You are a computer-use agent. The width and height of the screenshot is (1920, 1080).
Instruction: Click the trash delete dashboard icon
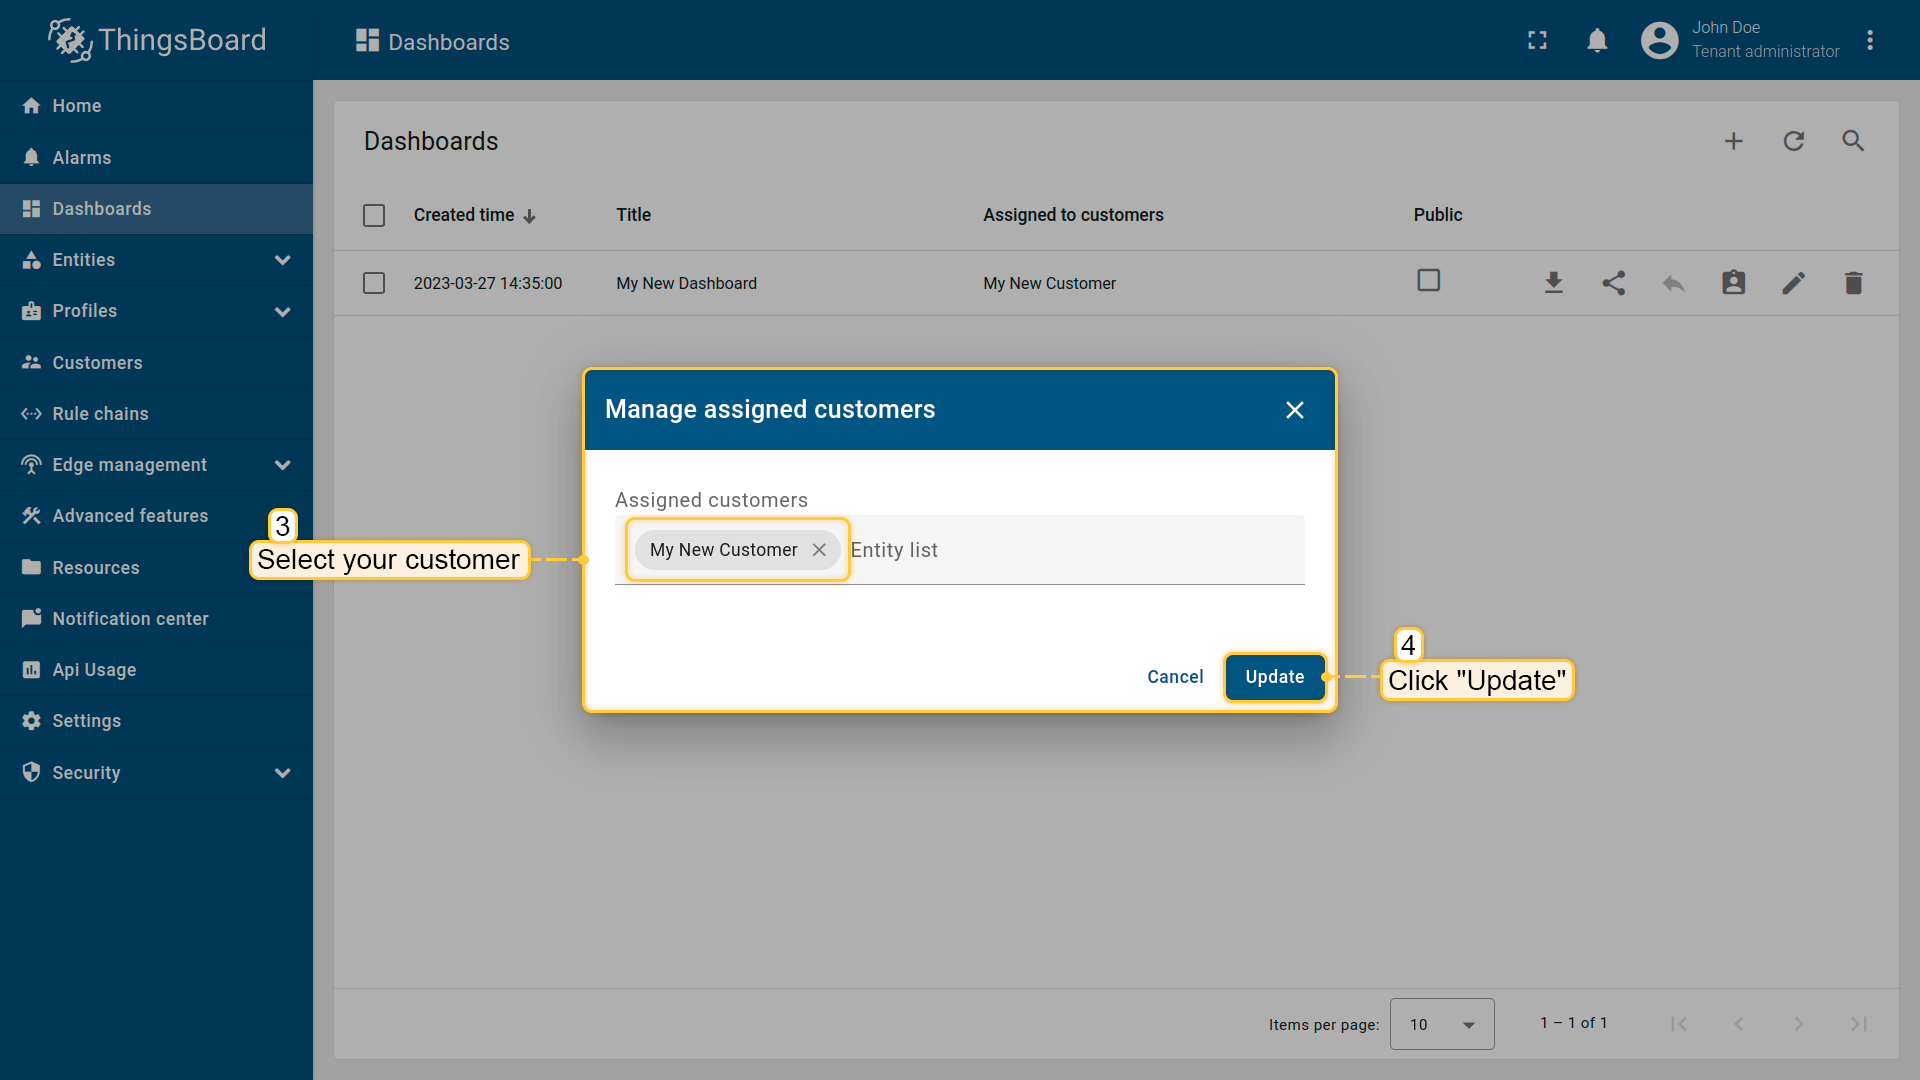(1853, 283)
